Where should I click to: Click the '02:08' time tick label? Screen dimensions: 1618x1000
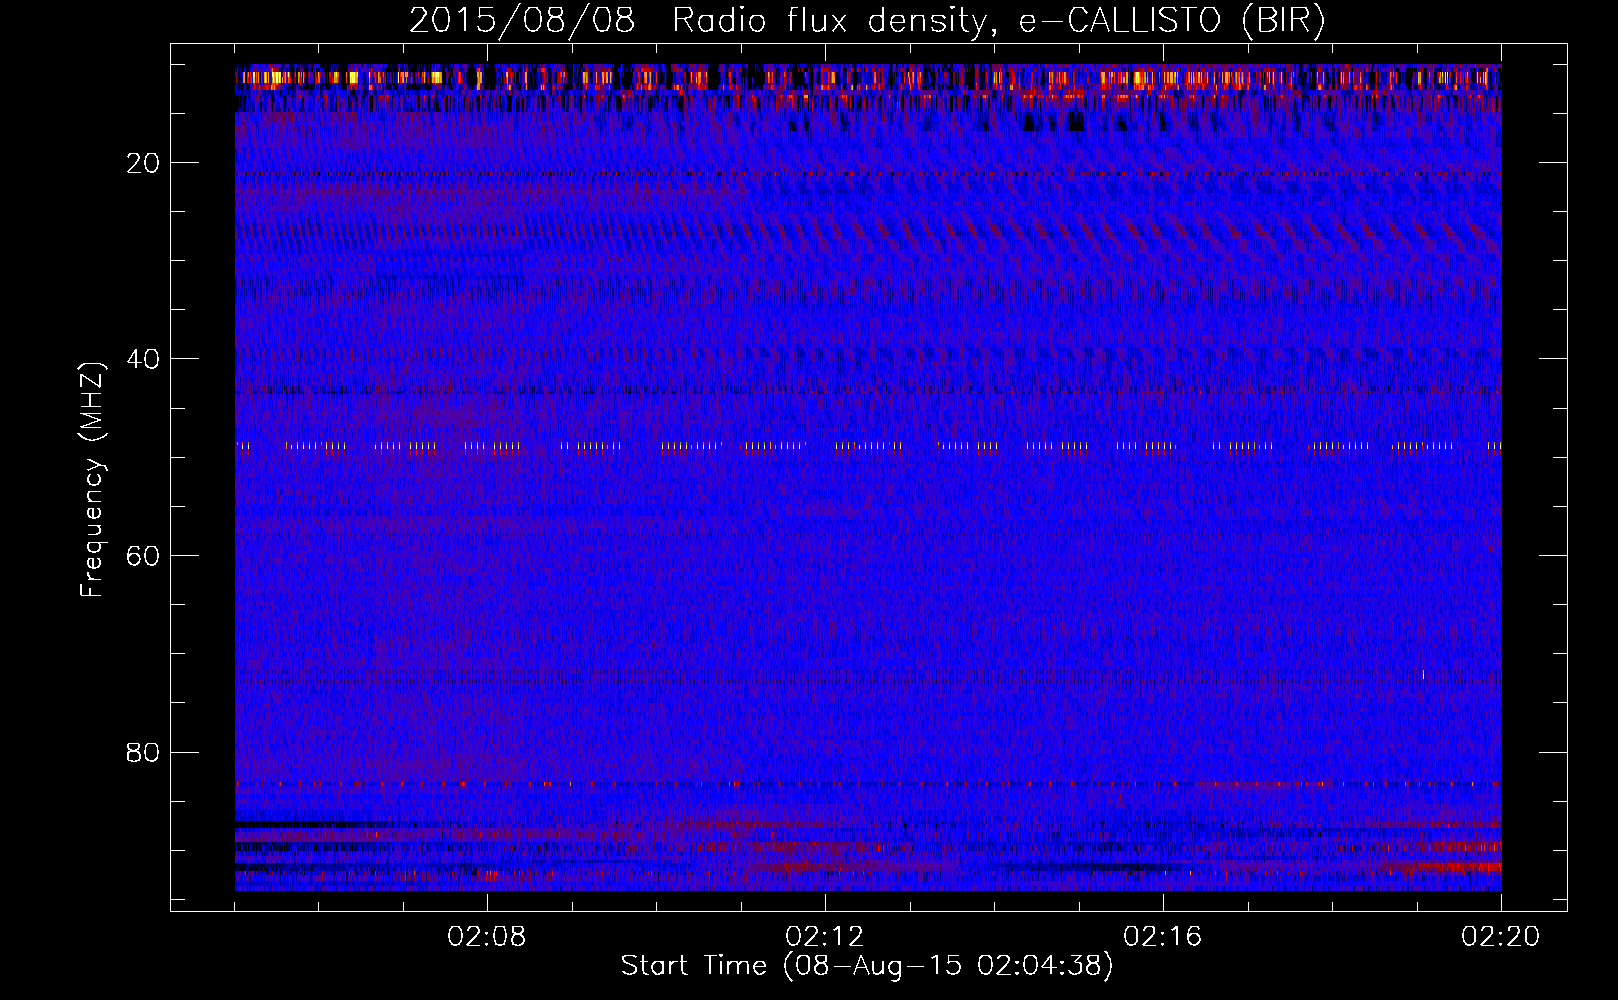coord(487,937)
